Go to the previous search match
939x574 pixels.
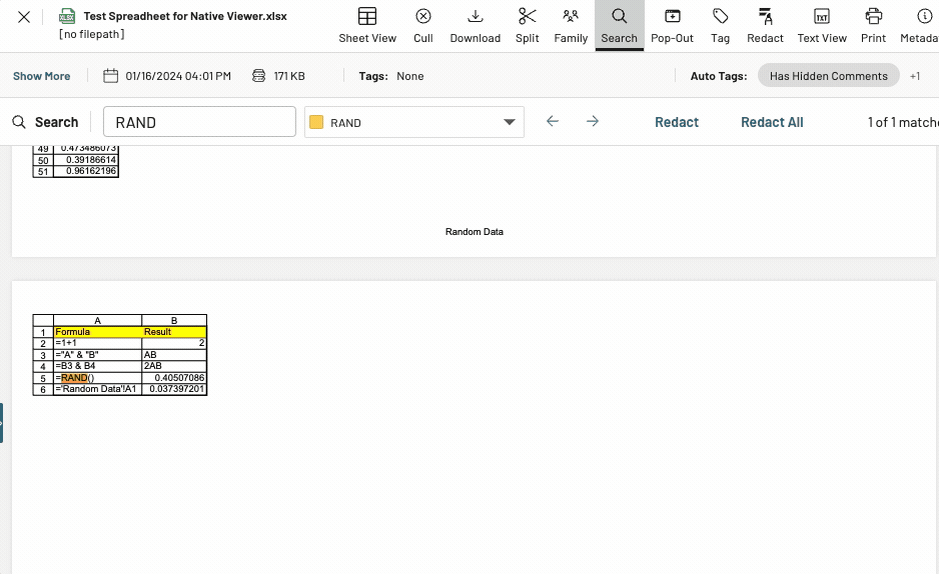point(552,121)
